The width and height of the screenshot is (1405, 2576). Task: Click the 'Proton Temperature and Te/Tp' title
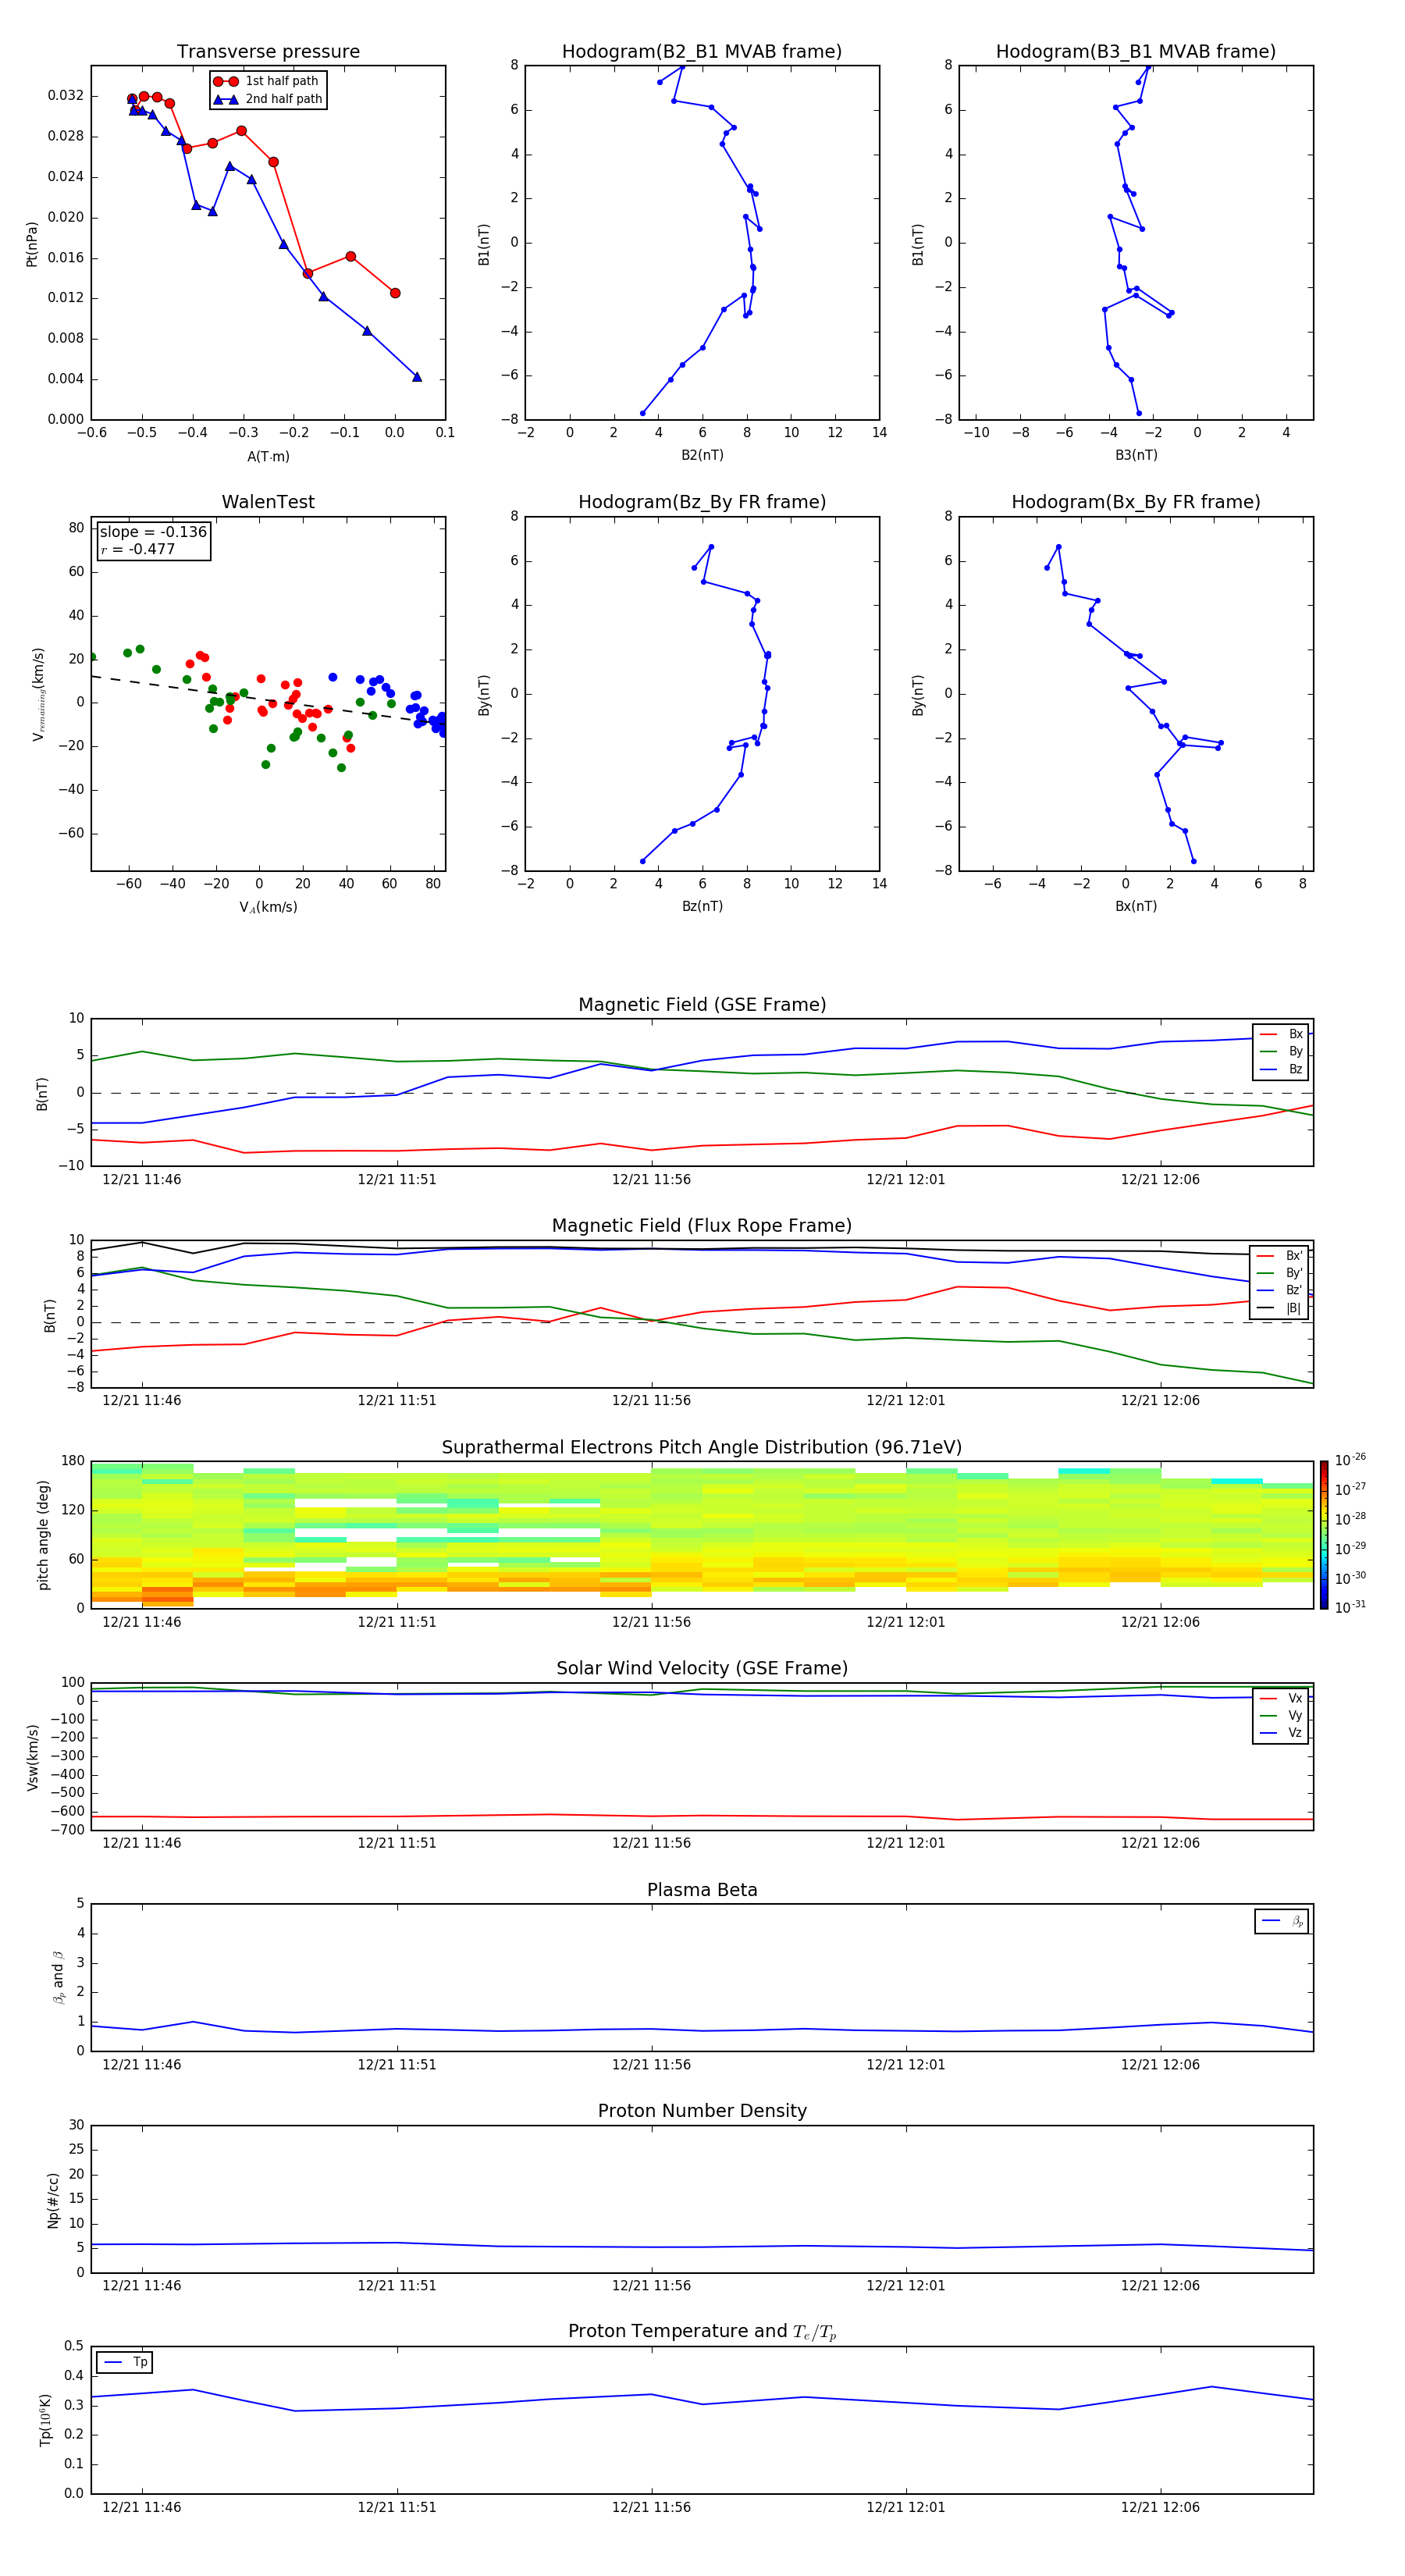(x=702, y=2332)
